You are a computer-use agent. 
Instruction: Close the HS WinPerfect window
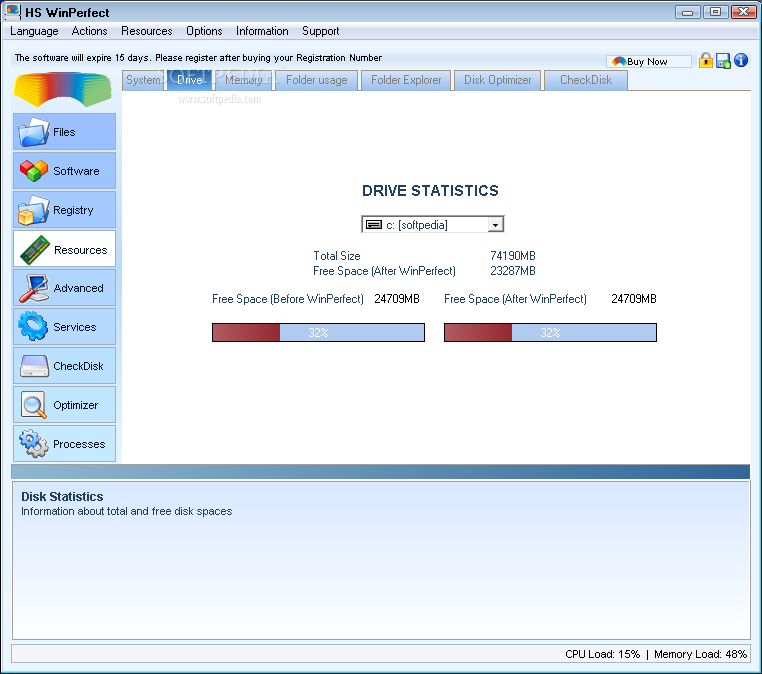pyautogui.click(x=744, y=12)
